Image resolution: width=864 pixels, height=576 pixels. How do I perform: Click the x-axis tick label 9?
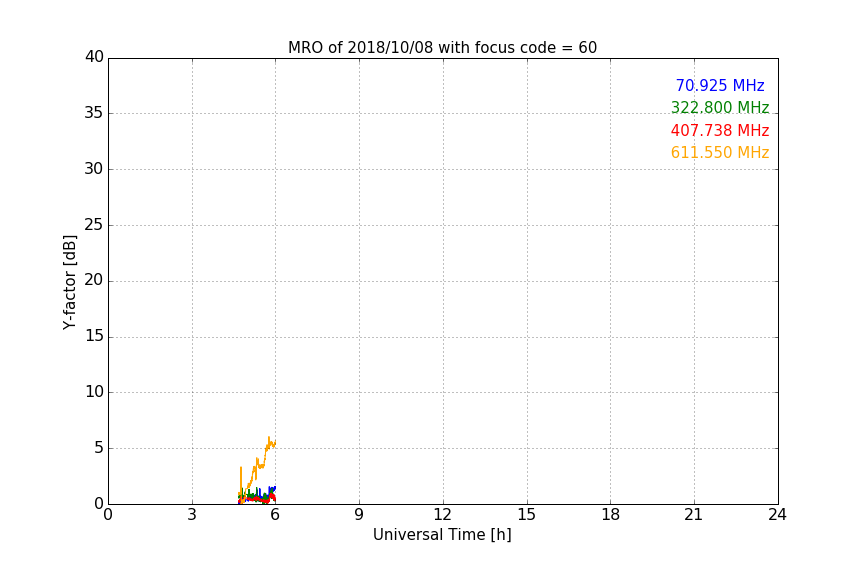[359, 515]
